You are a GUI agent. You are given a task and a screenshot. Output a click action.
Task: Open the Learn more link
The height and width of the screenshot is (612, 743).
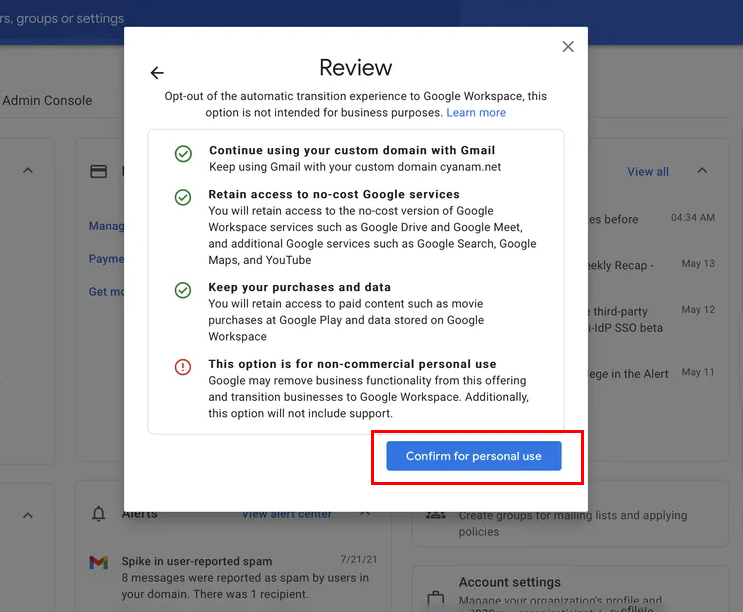[476, 113]
